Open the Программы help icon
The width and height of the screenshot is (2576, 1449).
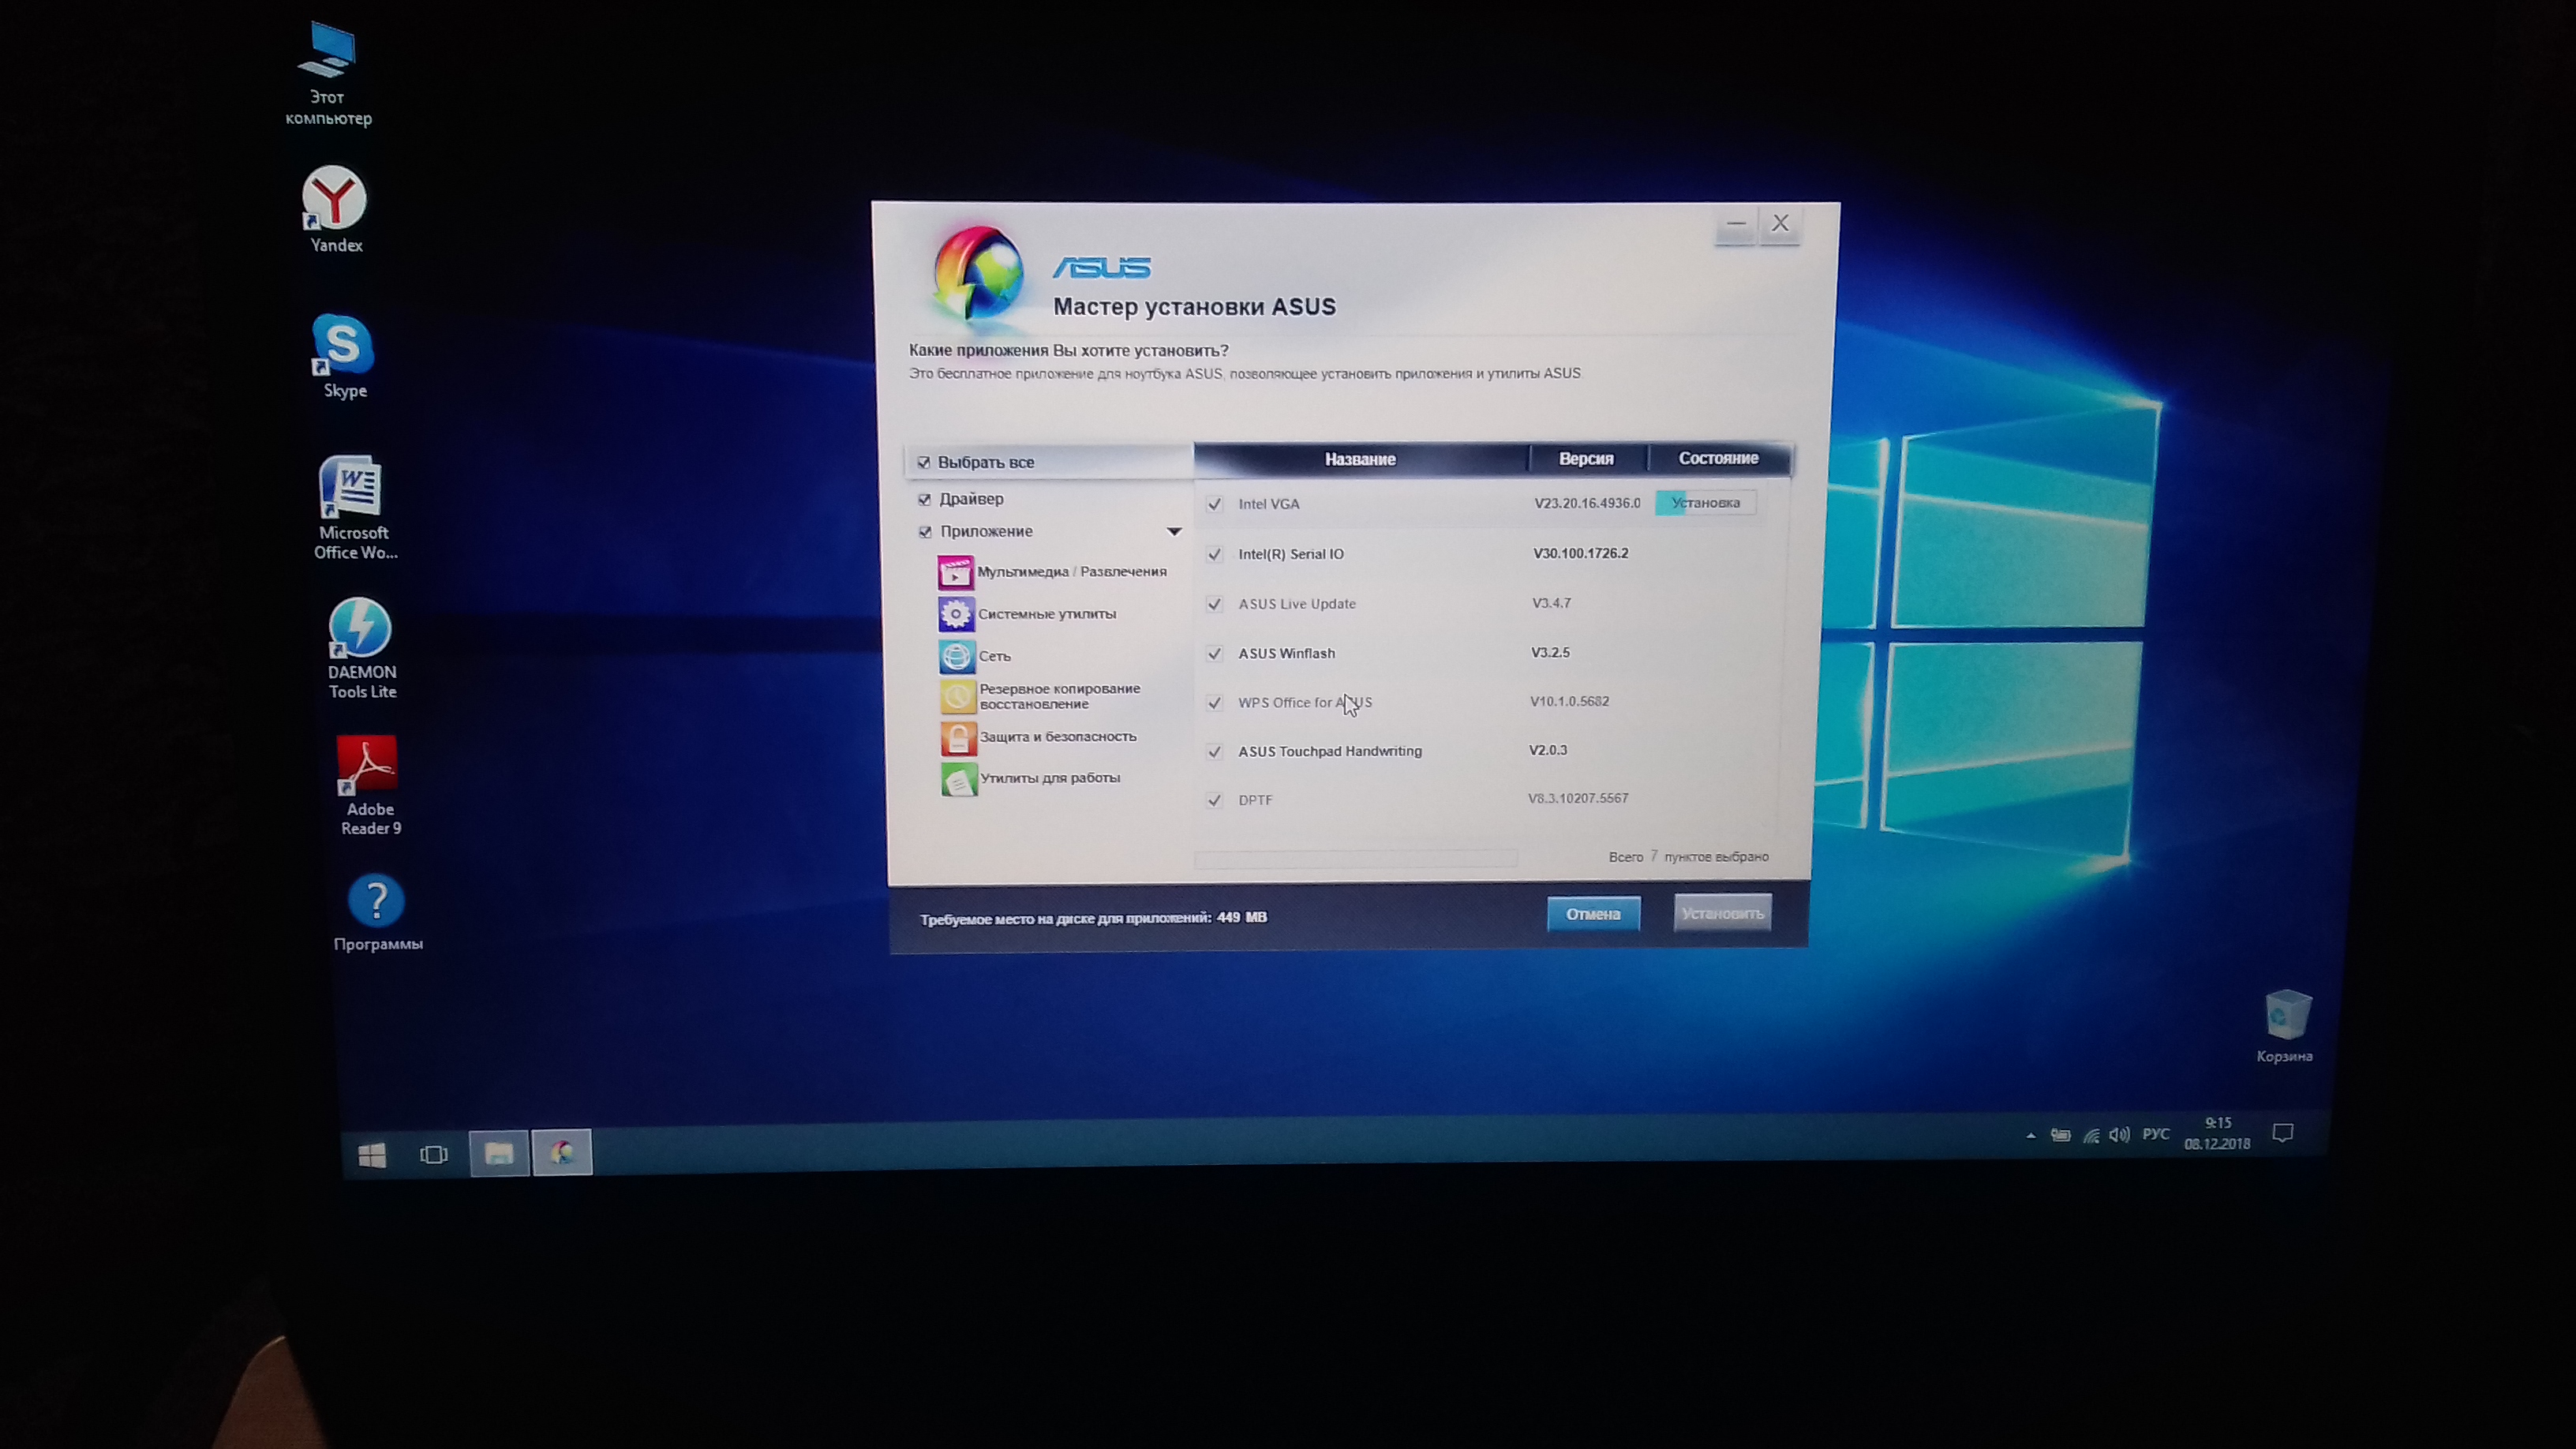pos(377,914)
